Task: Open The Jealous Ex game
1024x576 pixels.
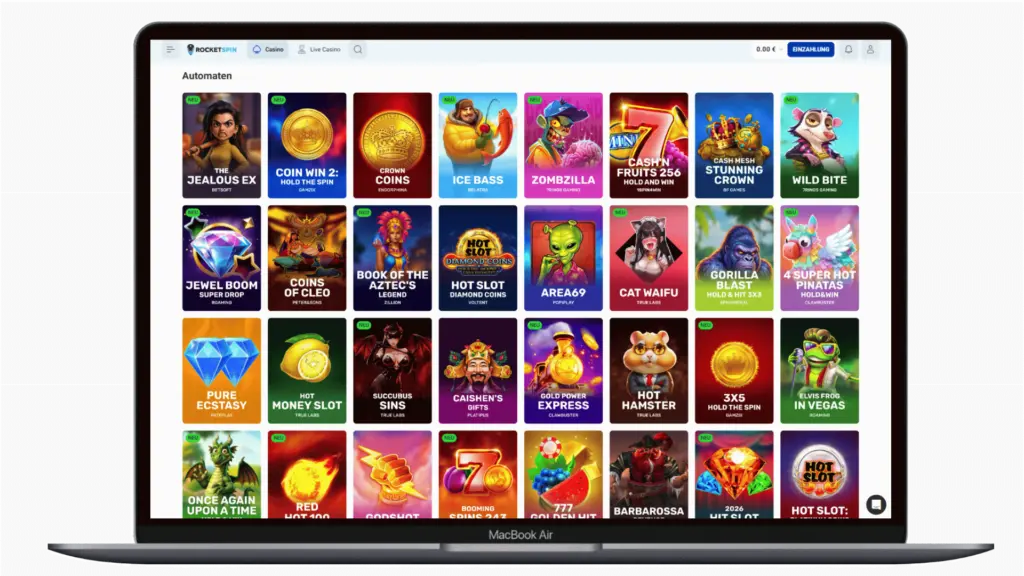Action: 221,145
